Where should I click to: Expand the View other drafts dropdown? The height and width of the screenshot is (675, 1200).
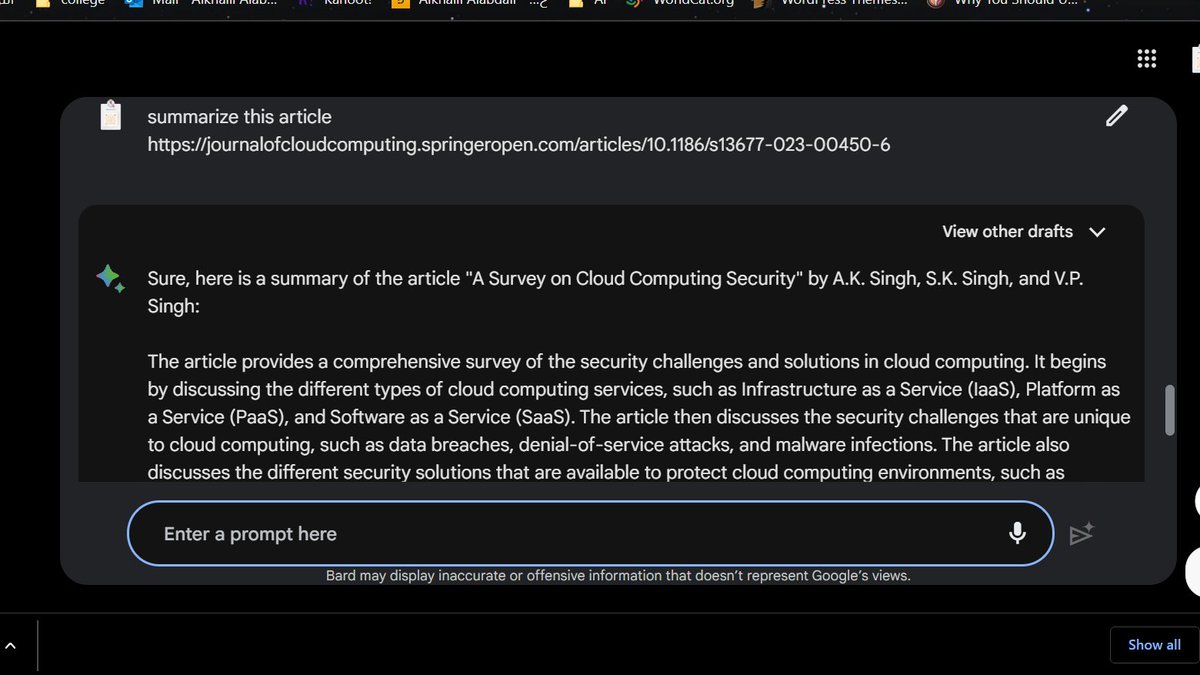pos(1024,232)
